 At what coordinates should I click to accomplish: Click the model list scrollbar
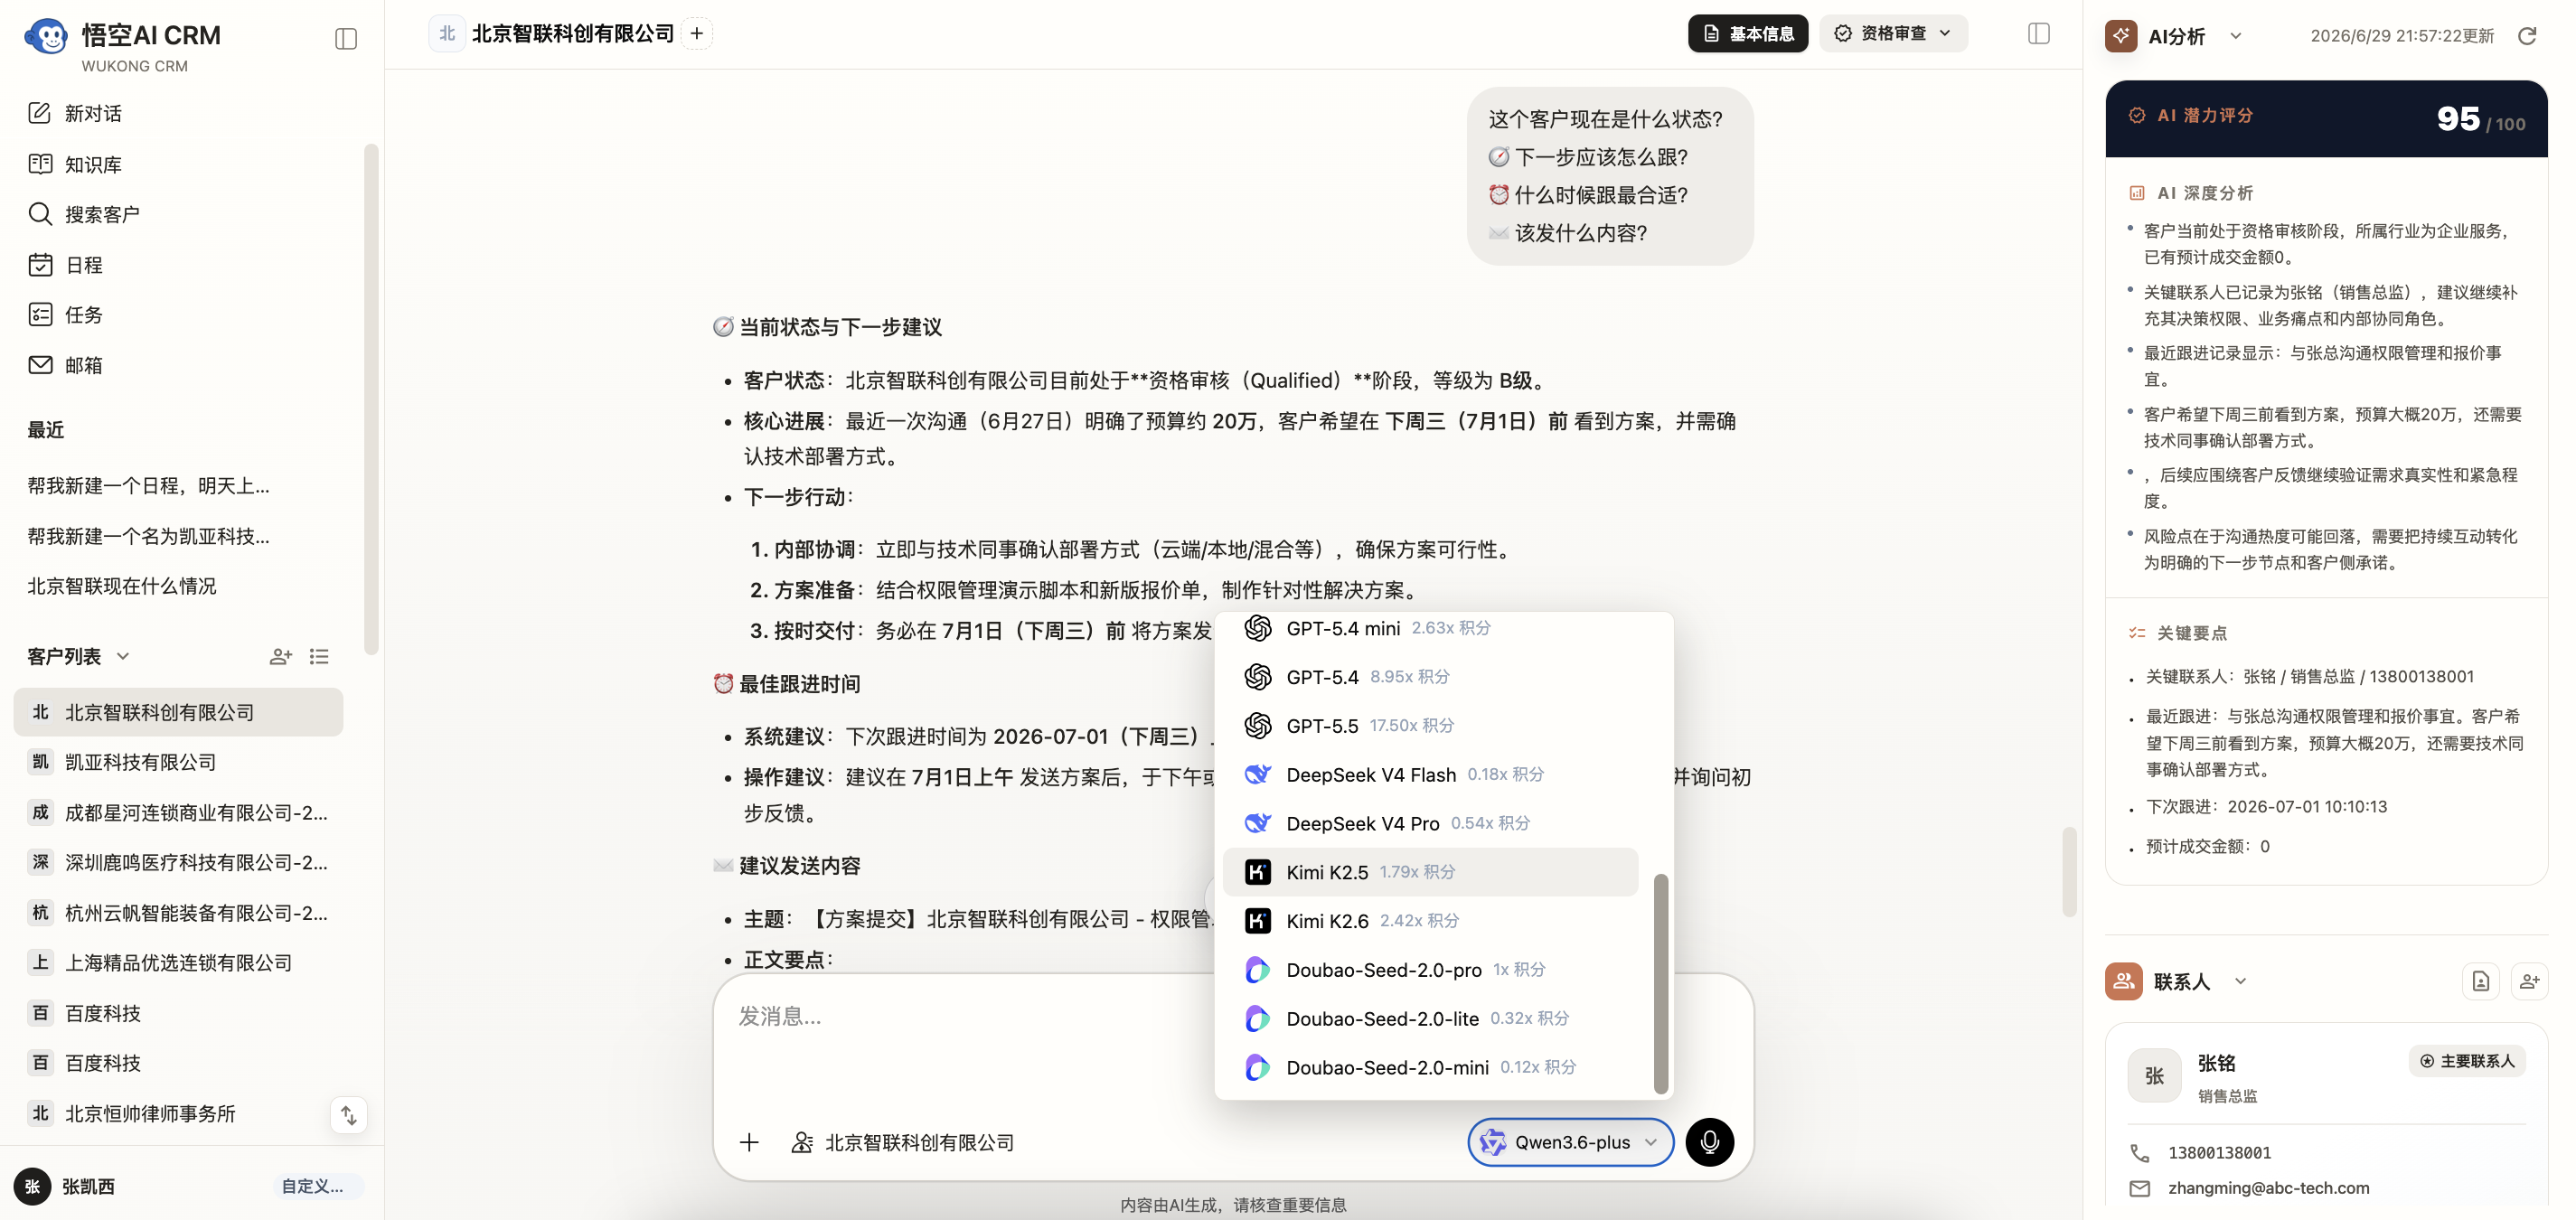pyautogui.click(x=1661, y=984)
